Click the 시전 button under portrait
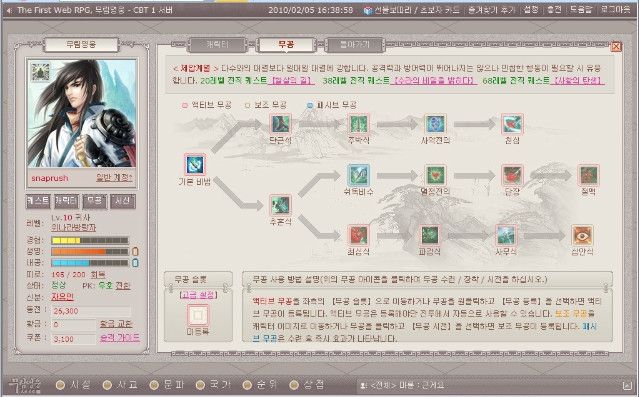Viewport: 639px width, 397px height. [123, 201]
